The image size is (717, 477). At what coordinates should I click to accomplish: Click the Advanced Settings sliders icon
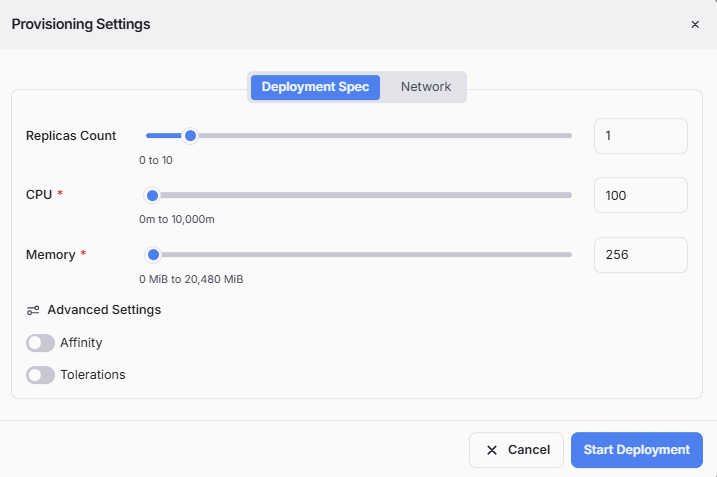[33, 311]
